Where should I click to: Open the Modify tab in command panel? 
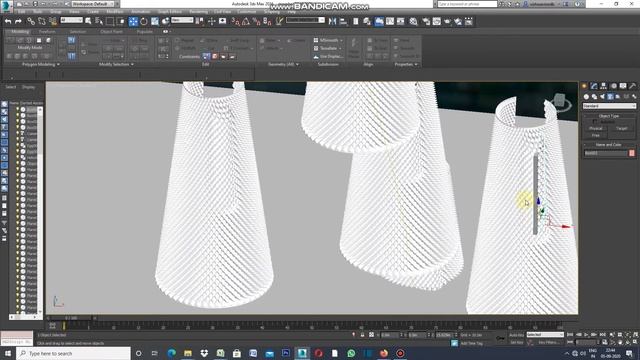(594, 86)
